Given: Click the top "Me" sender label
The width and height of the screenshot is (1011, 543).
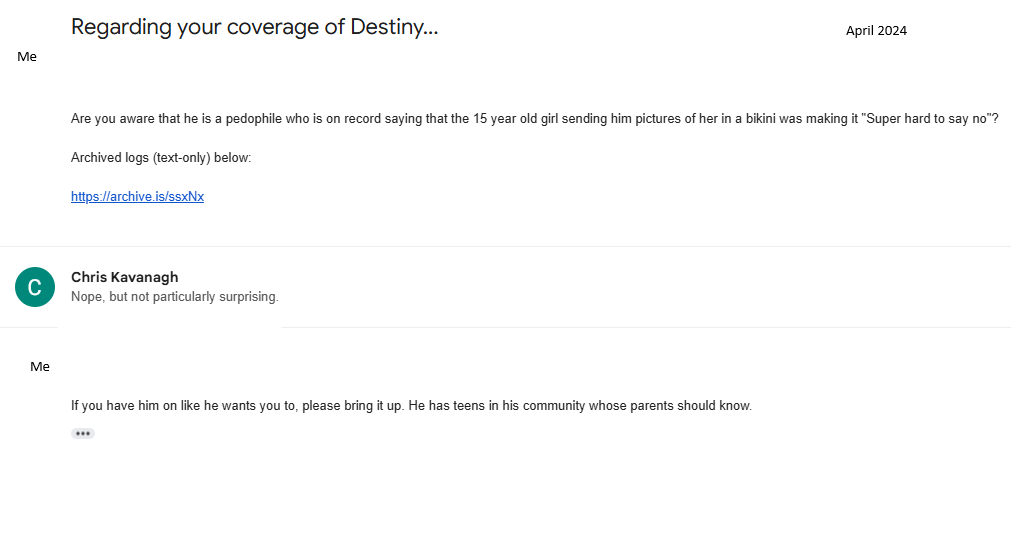Looking at the screenshot, I should (27, 57).
